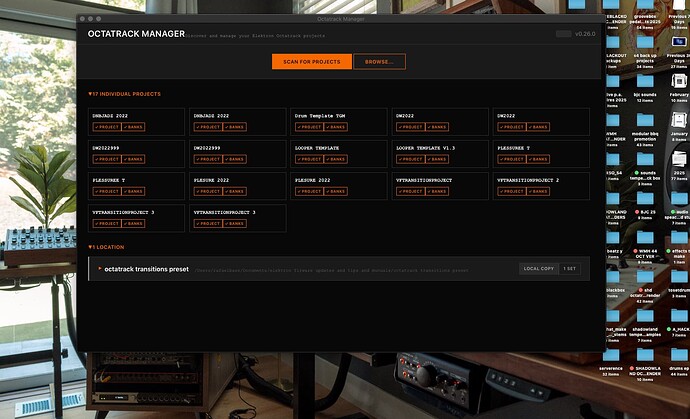
Task: Open the groovebox pedal desktop folder
Action: click(645, 5)
